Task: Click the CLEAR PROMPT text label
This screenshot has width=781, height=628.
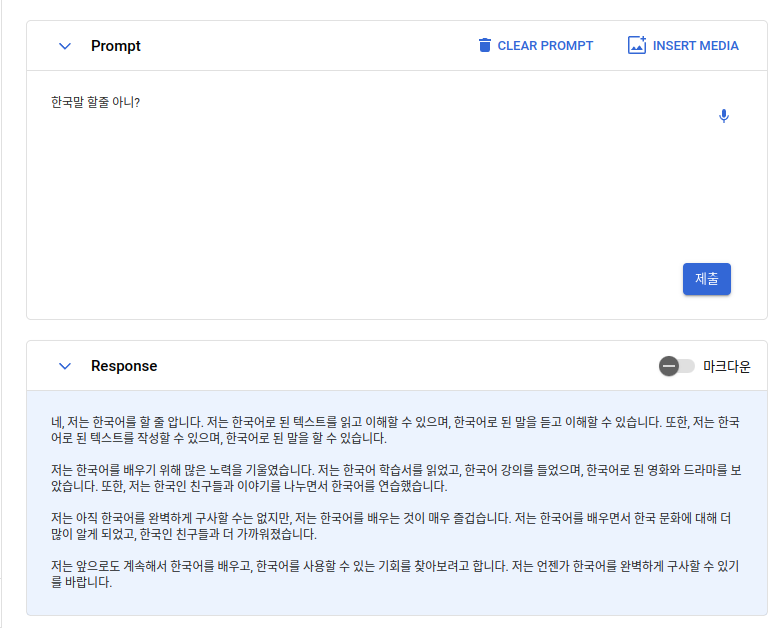Action: click(545, 45)
